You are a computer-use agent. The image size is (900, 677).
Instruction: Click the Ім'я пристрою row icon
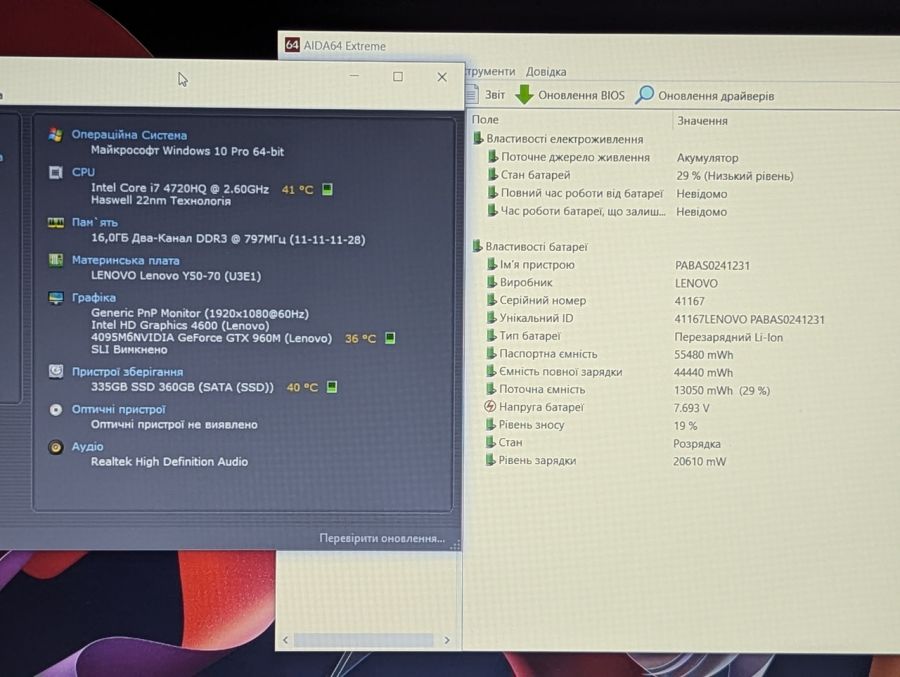(x=492, y=264)
